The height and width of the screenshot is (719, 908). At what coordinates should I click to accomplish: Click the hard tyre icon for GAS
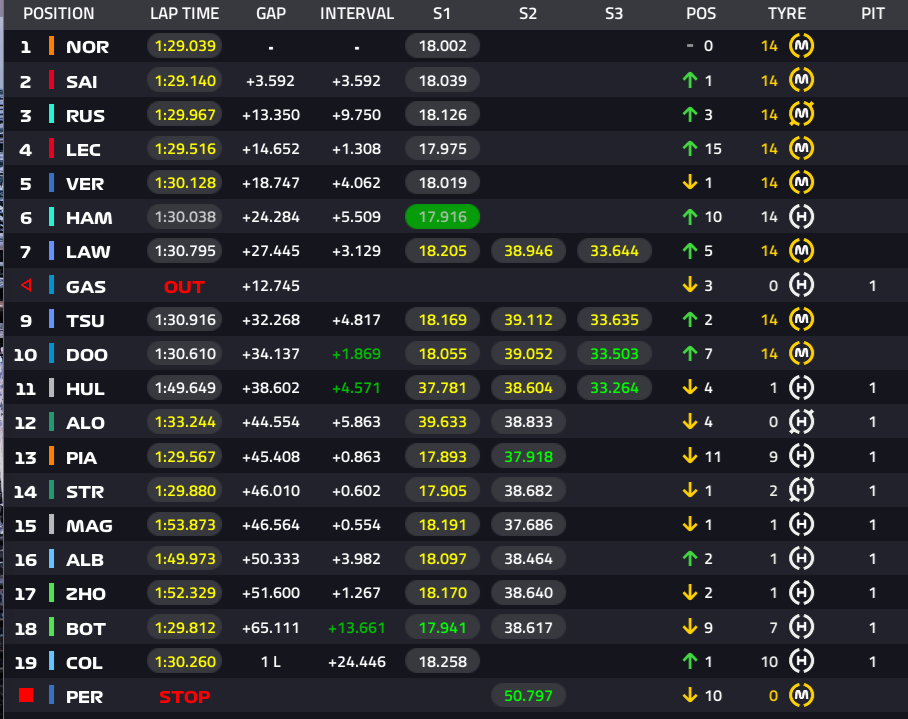click(x=801, y=285)
